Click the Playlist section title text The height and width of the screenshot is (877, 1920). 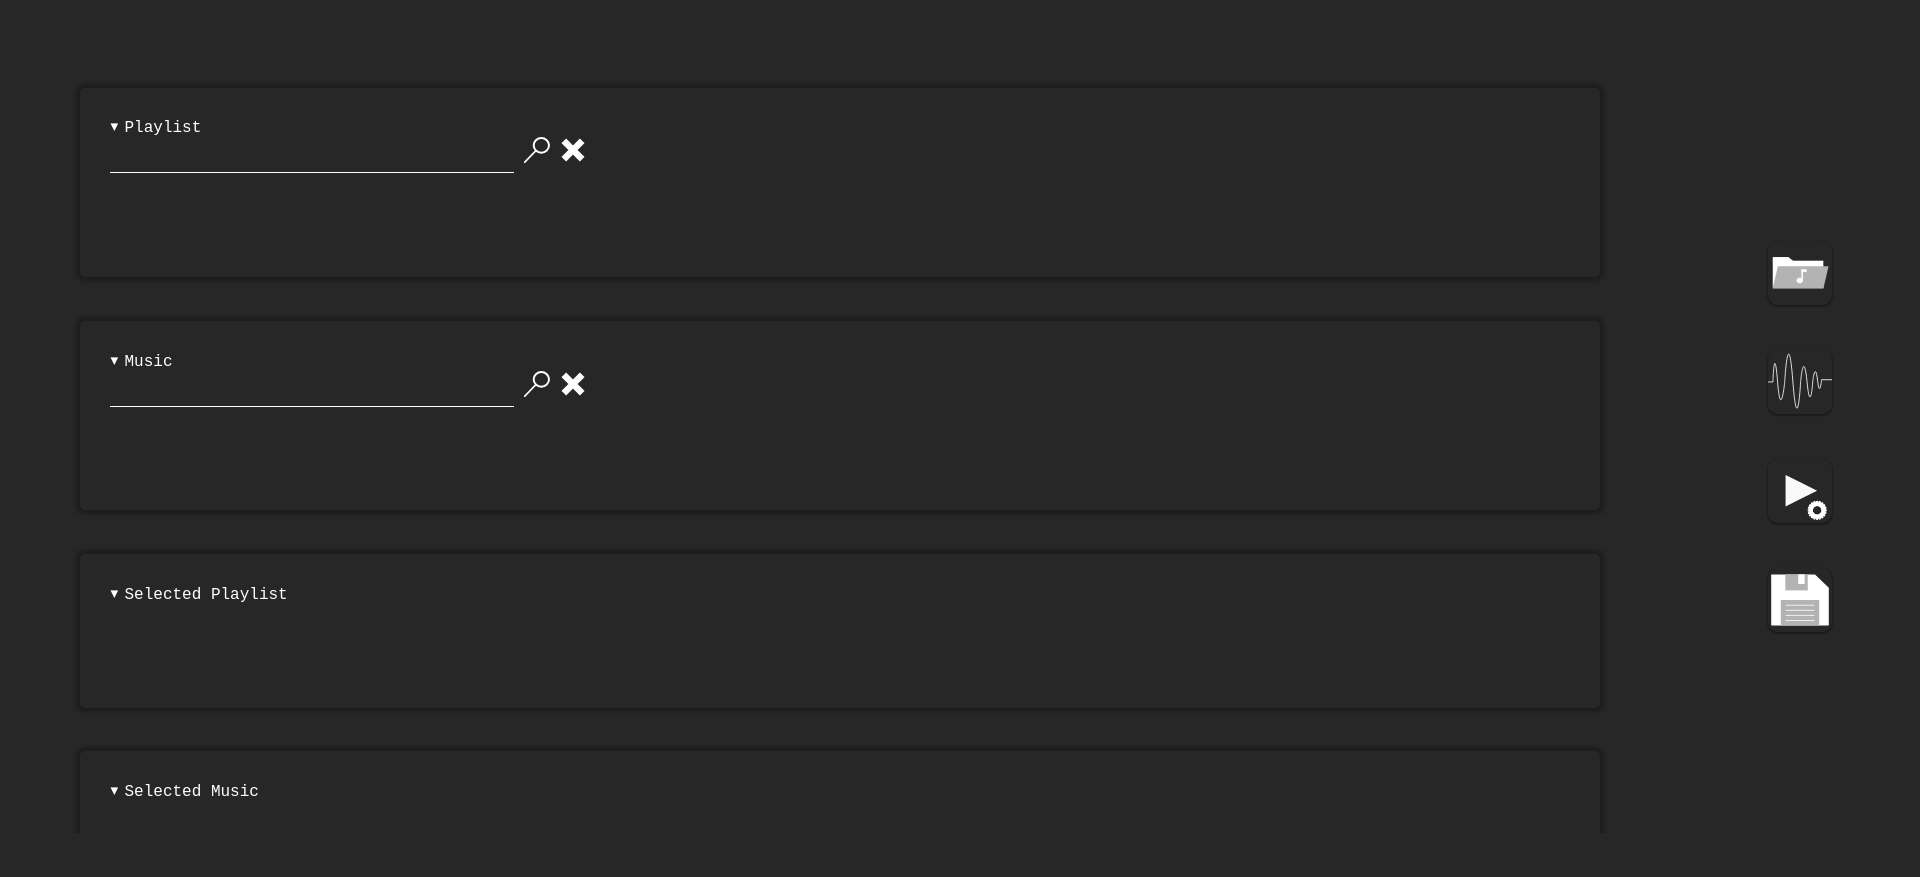(163, 127)
